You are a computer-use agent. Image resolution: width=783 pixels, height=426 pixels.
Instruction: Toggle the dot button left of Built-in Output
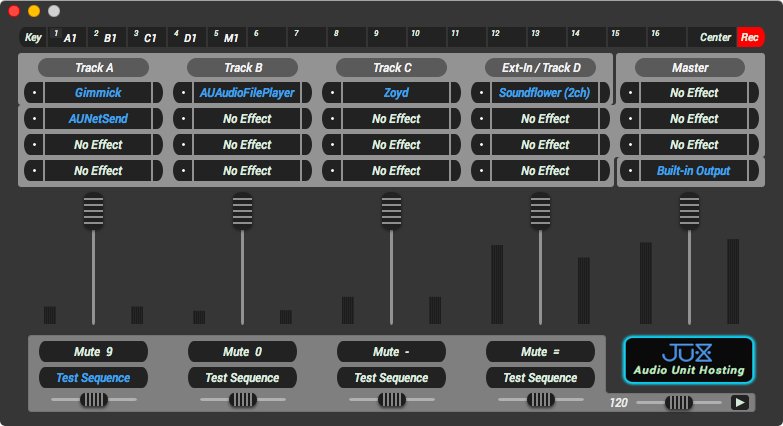630,171
